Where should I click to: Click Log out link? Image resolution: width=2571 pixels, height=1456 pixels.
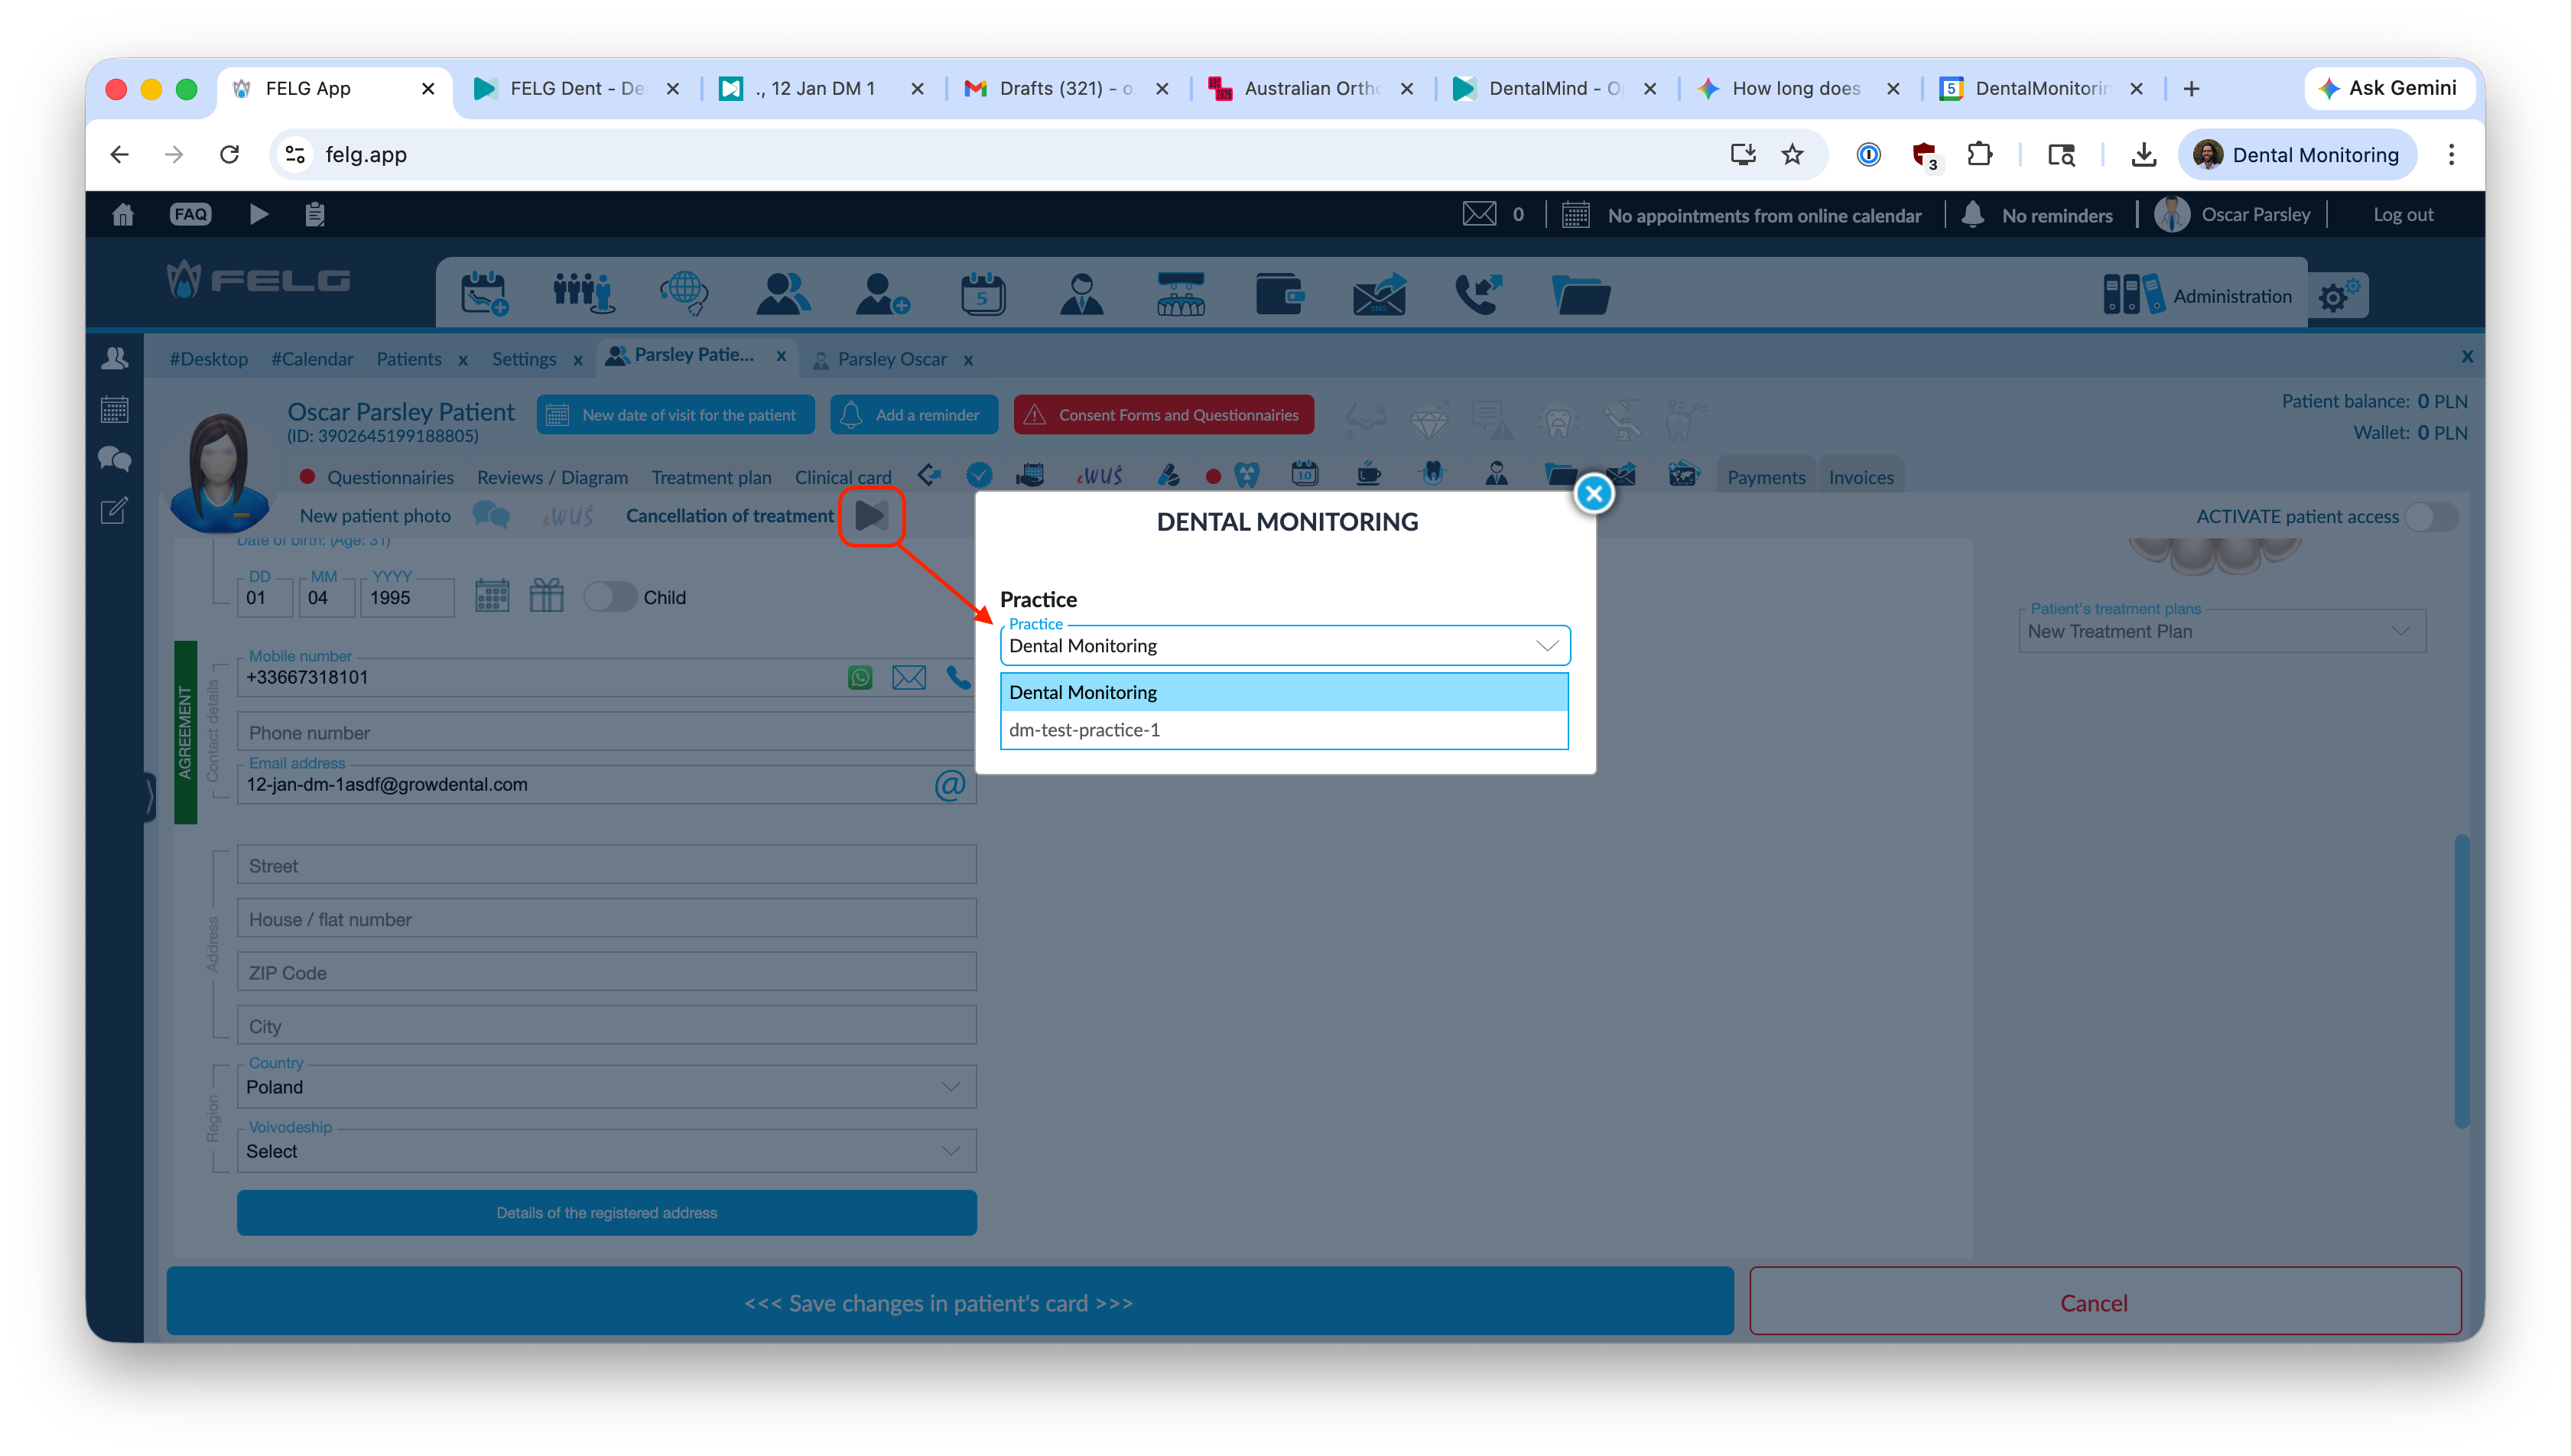(2402, 215)
